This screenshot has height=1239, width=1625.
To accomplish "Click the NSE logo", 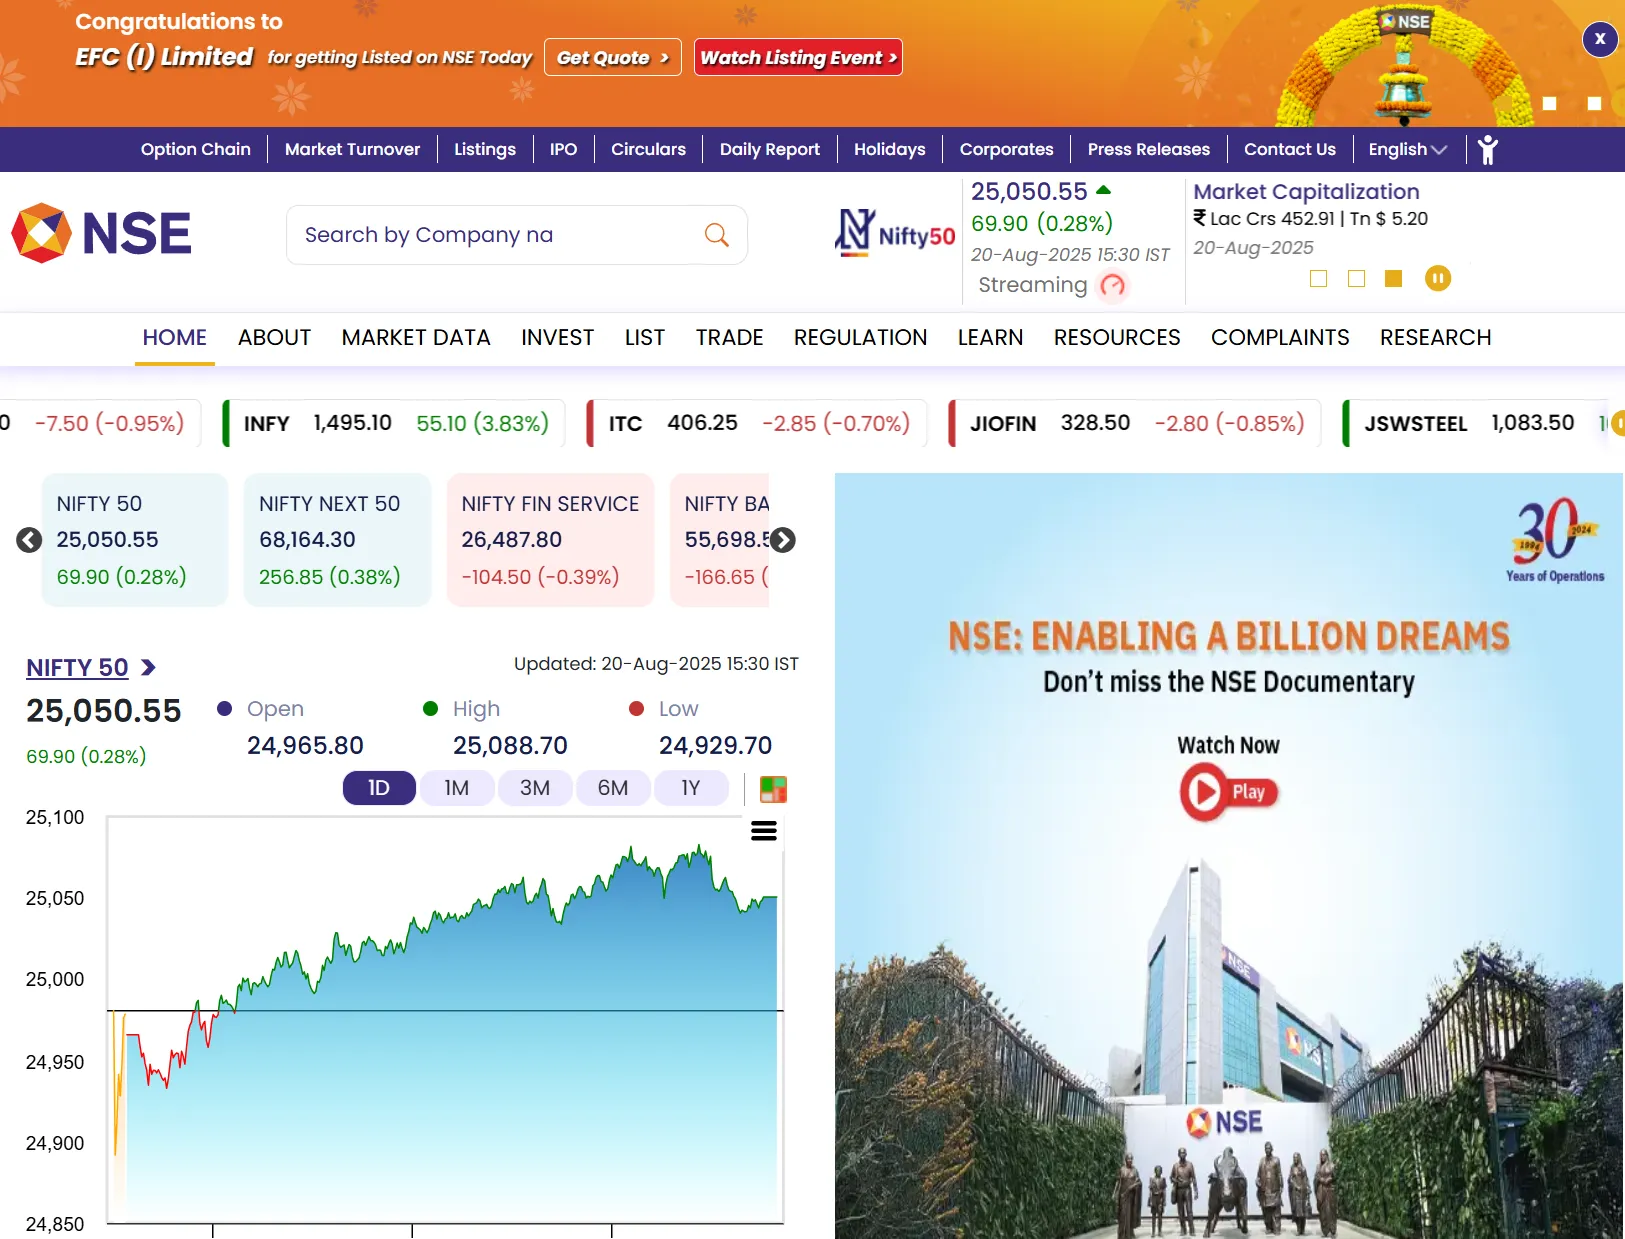I will click(101, 234).
